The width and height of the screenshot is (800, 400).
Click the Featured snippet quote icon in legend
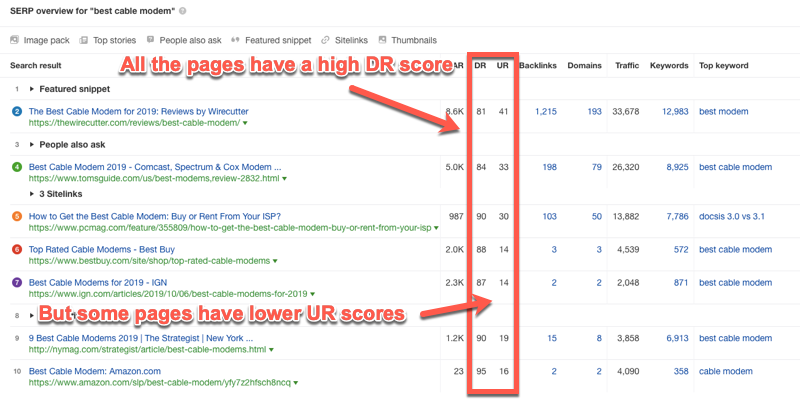click(234, 41)
